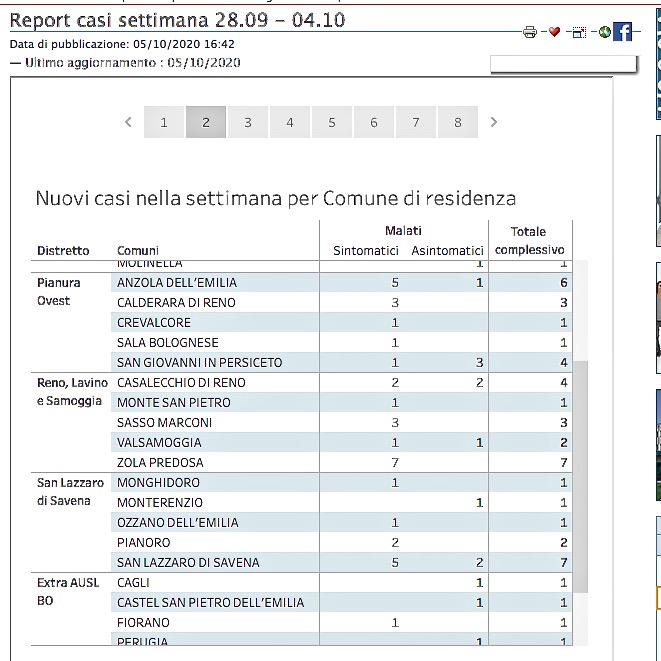Select the ANZOLA DELL'EMILIA row name
This screenshot has height=661, width=661.
tap(177, 282)
